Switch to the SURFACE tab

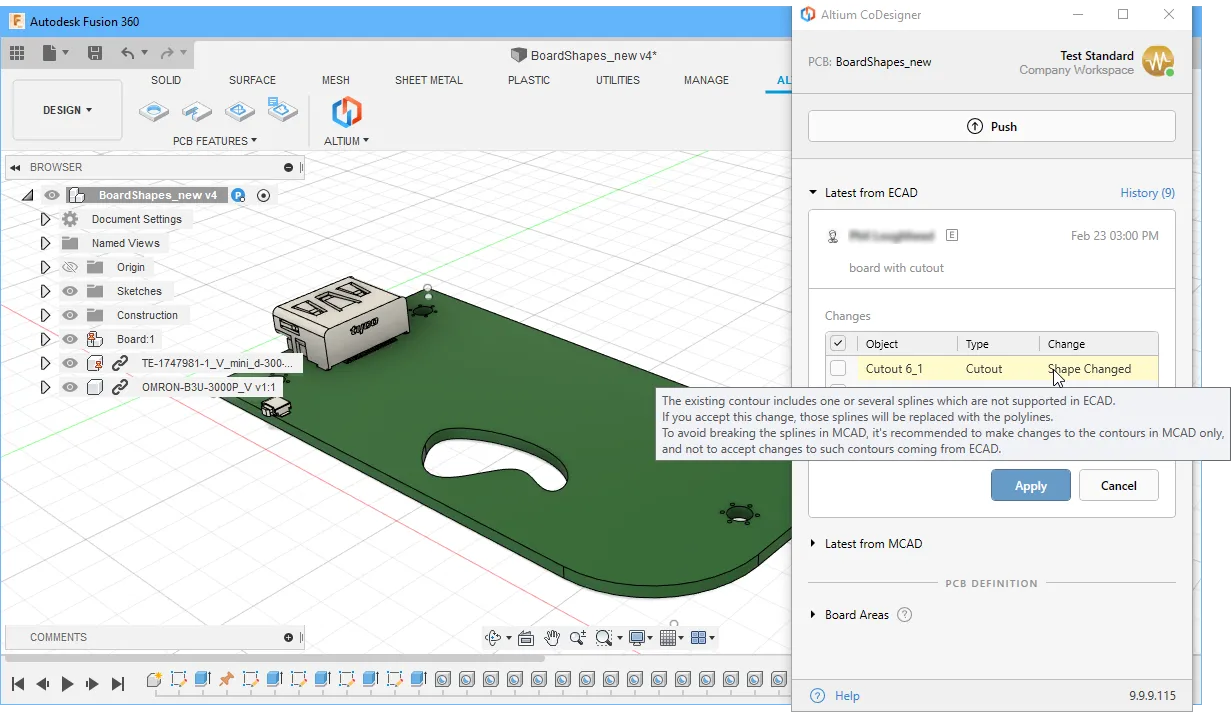click(252, 80)
